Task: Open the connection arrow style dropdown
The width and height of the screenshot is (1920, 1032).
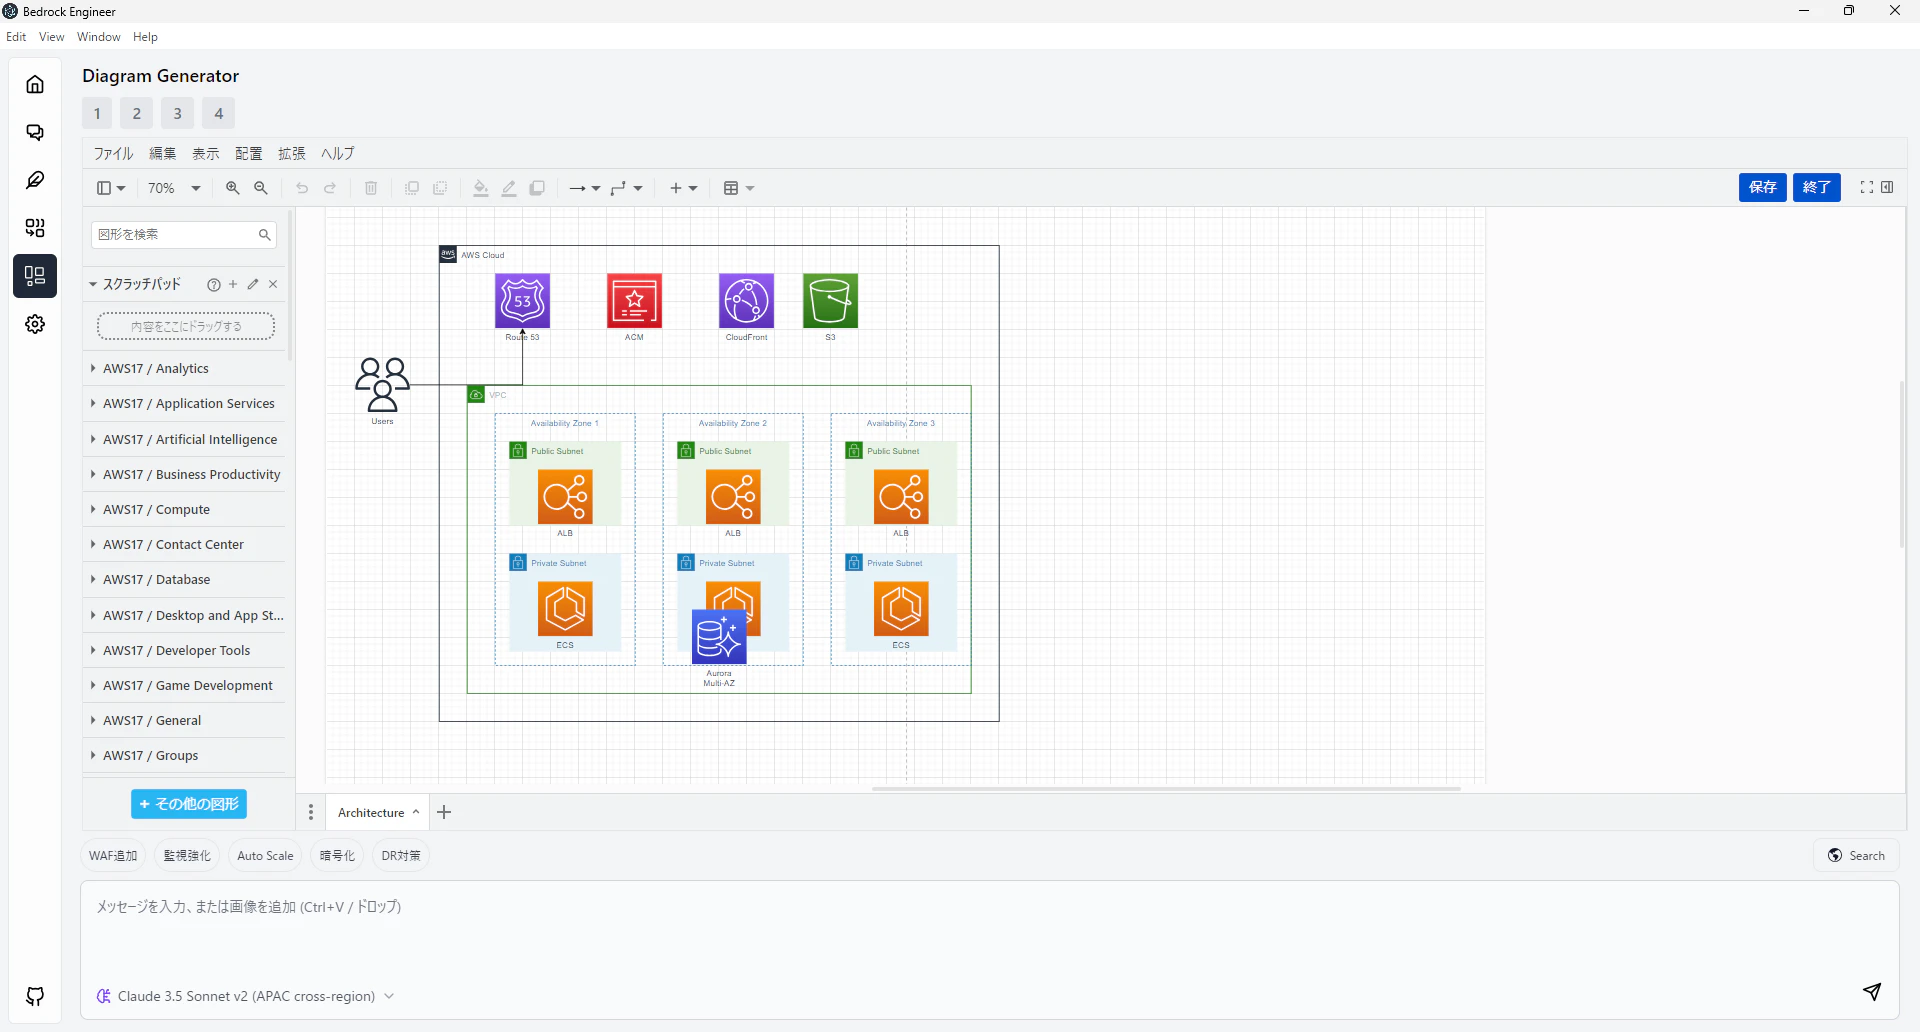Action: [585, 188]
